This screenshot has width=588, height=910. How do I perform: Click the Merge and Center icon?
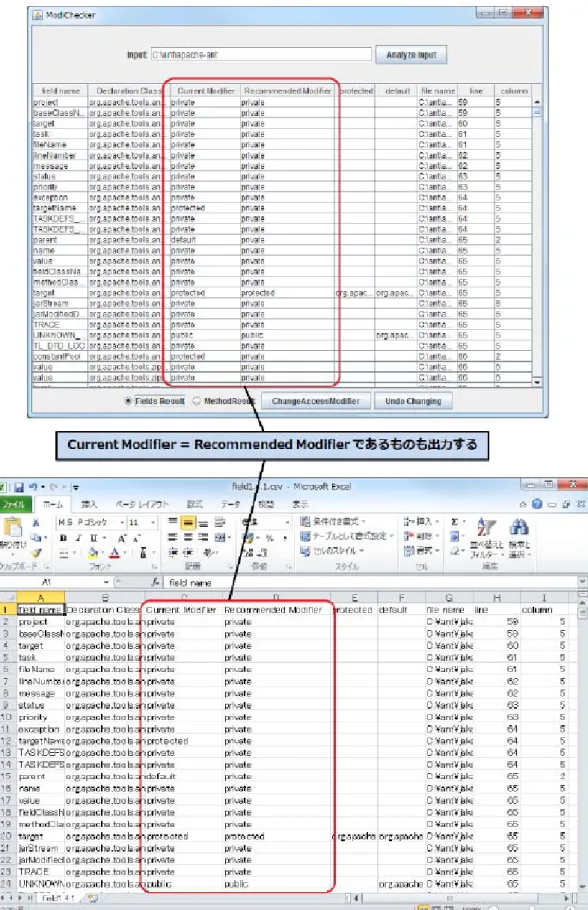(x=220, y=538)
